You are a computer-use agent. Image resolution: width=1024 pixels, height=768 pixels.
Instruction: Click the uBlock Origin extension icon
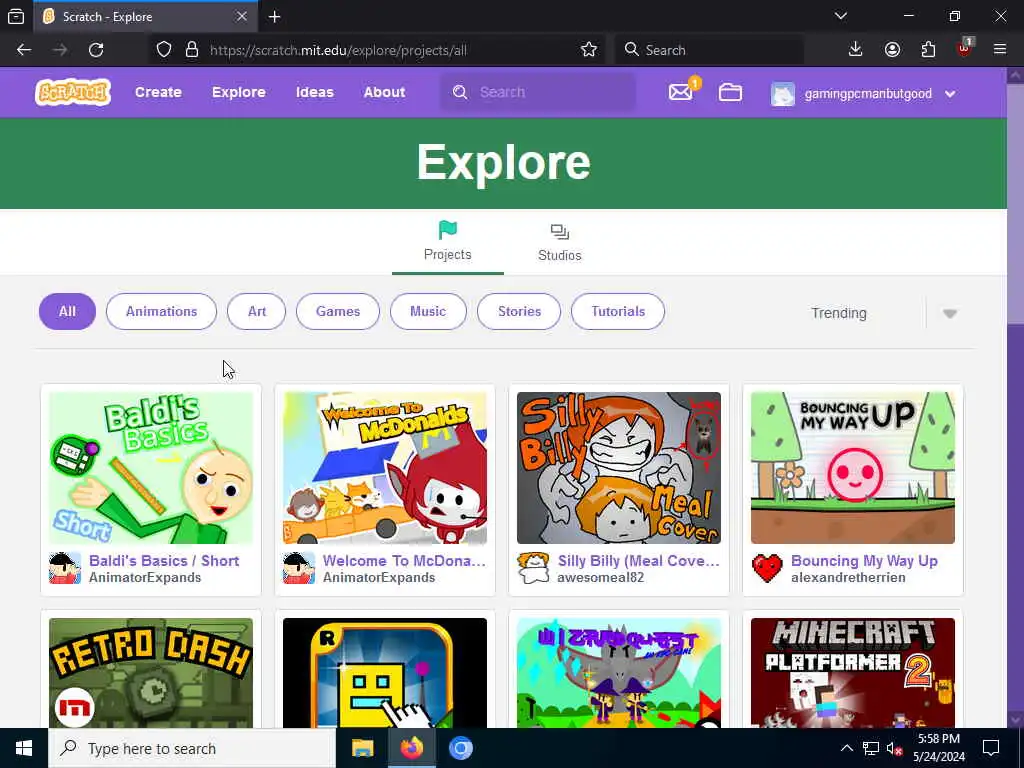tap(965, 48)
